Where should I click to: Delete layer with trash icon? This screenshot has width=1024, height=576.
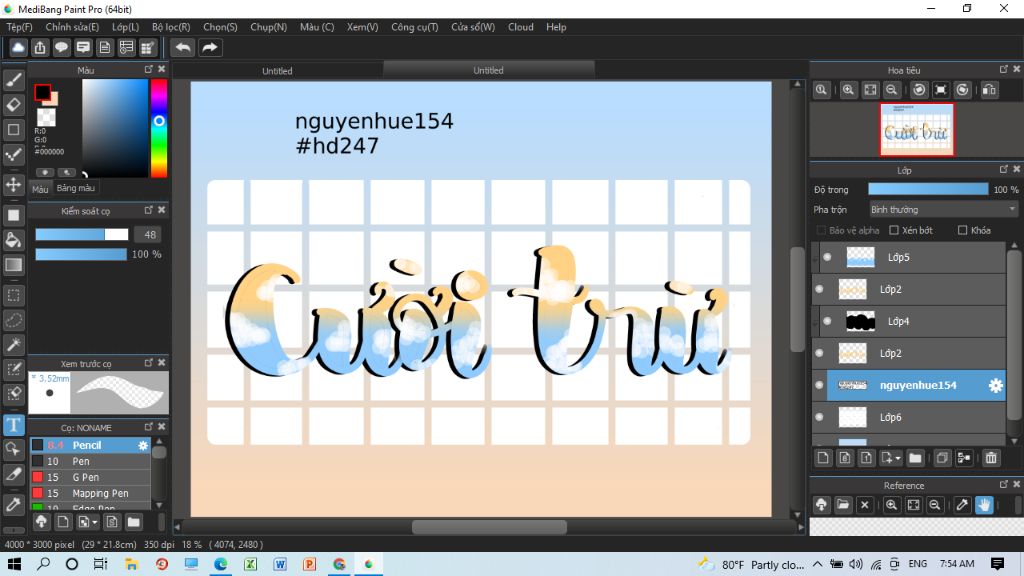991,458
